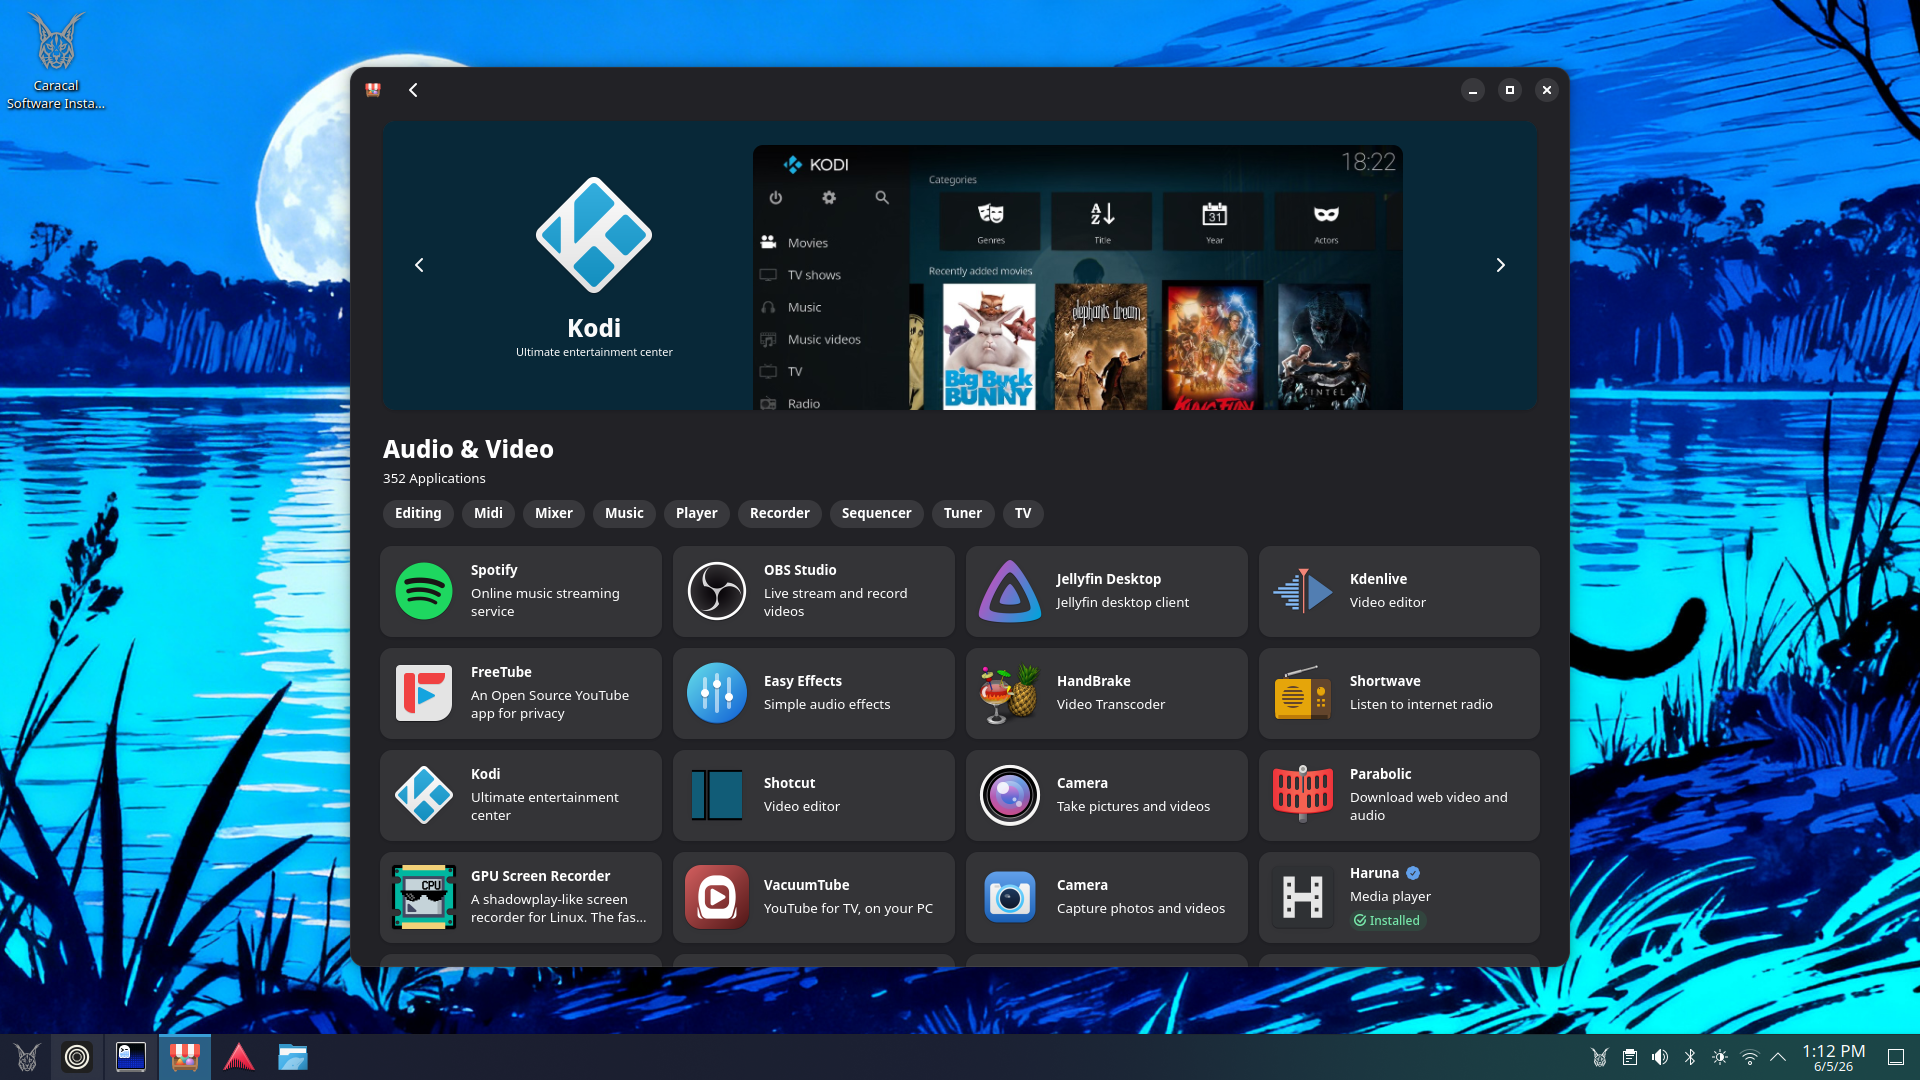This screenshot has height=1080, width=1920.
Task: Click the Installed badge under Haruna
Action: (x=1387, y=920)
